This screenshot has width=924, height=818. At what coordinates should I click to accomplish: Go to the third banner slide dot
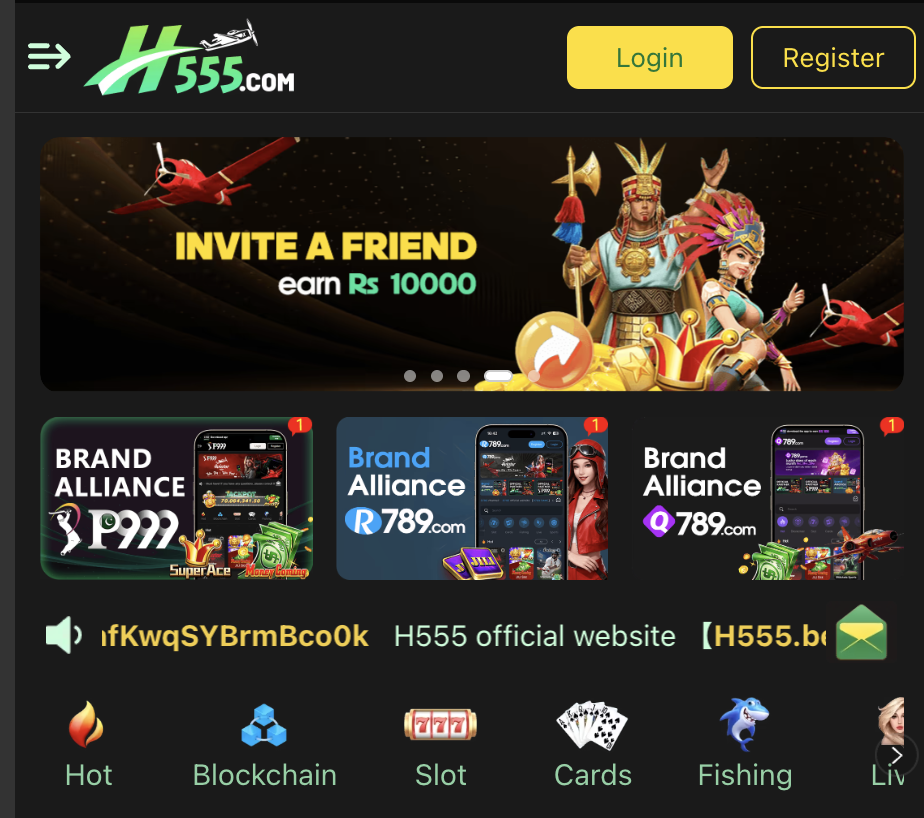point(464,376)
